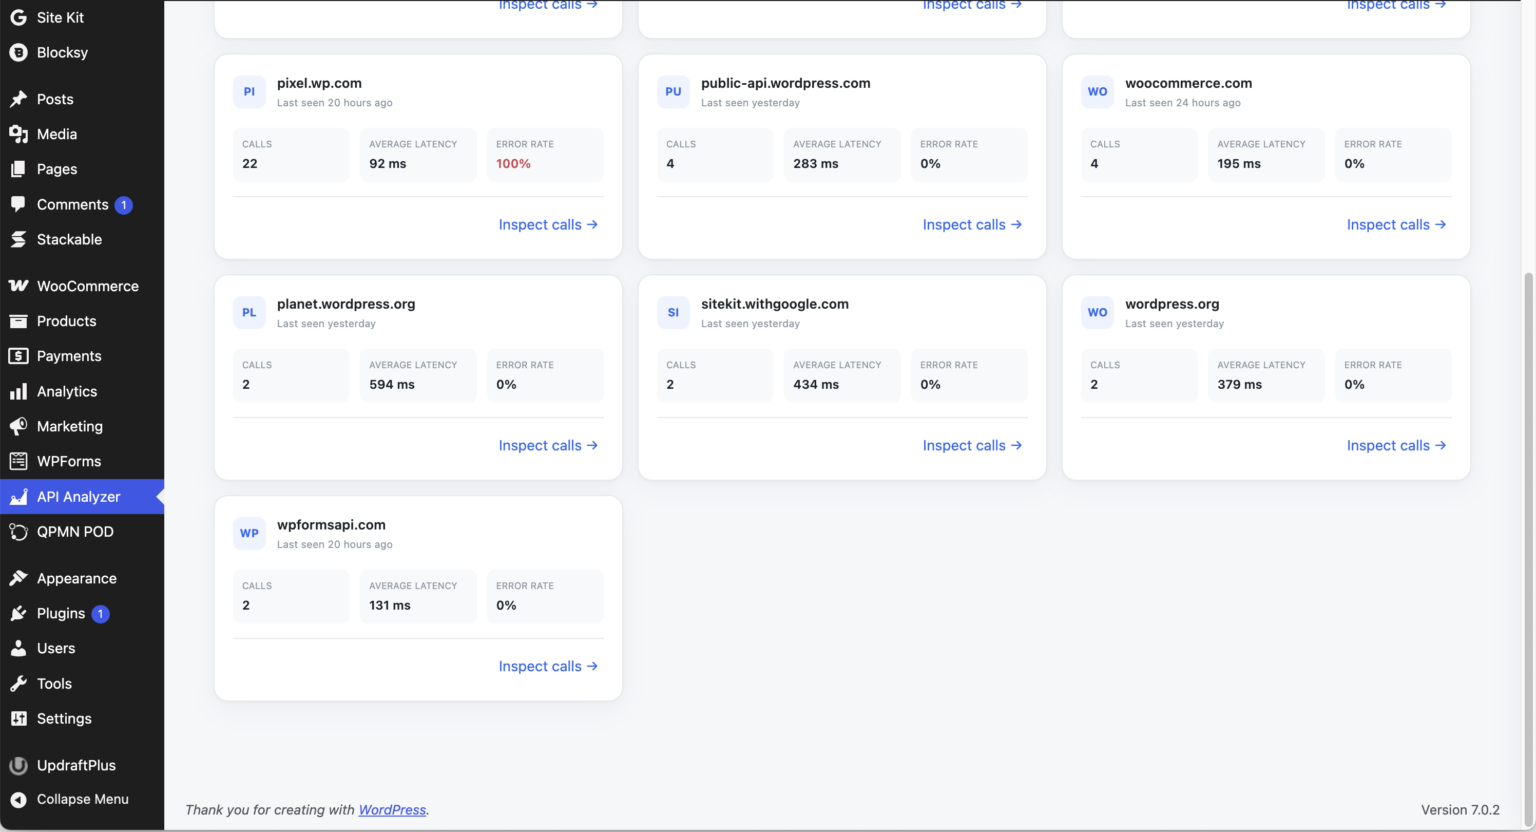
Task: Click the 379 ms latency value
Action: click(1240, 385)
